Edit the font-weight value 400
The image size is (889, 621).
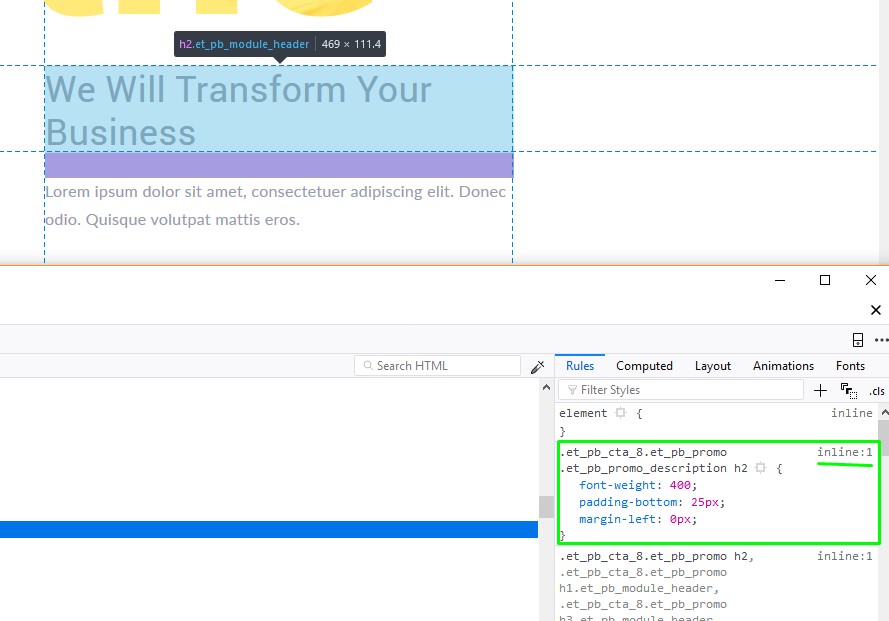click(680, 485)
